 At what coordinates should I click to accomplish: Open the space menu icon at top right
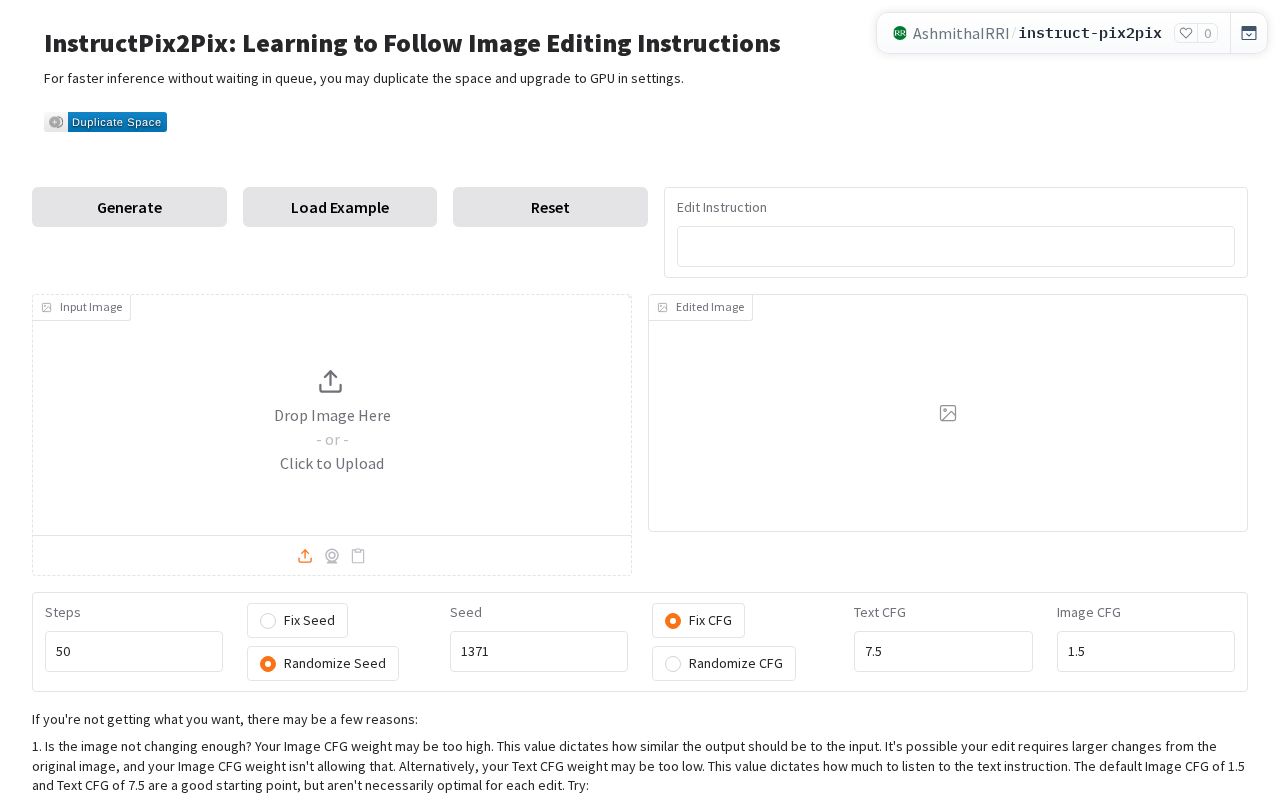tap(1249, 33)
